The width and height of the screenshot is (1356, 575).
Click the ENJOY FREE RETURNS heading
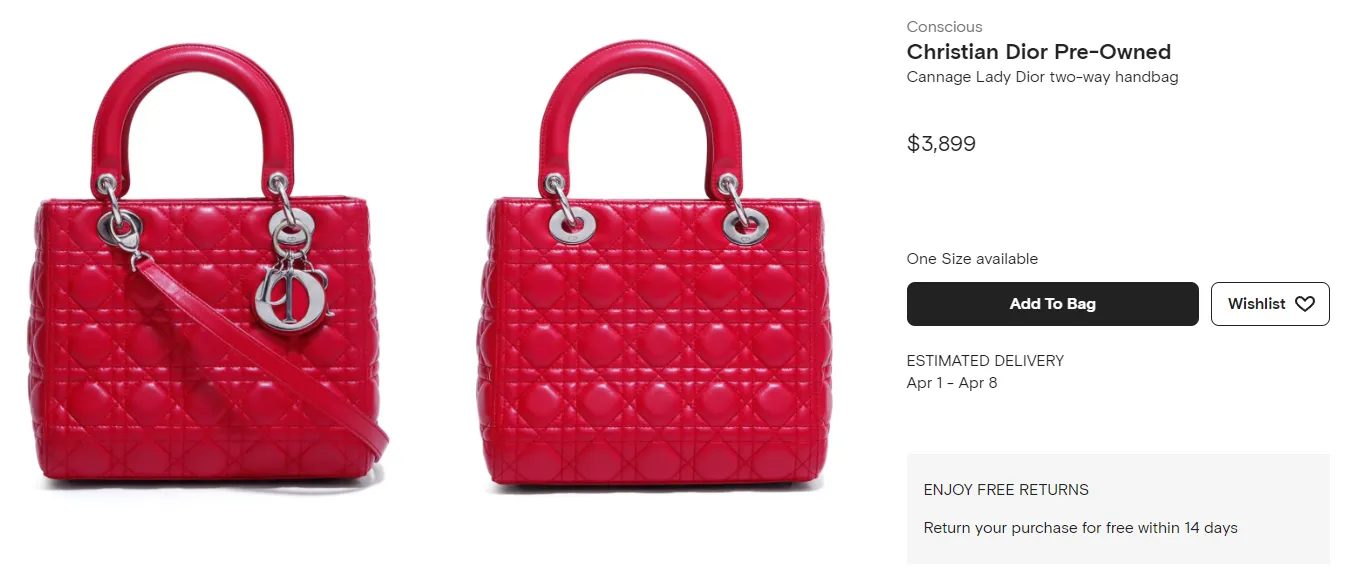tap(1006, 490)
